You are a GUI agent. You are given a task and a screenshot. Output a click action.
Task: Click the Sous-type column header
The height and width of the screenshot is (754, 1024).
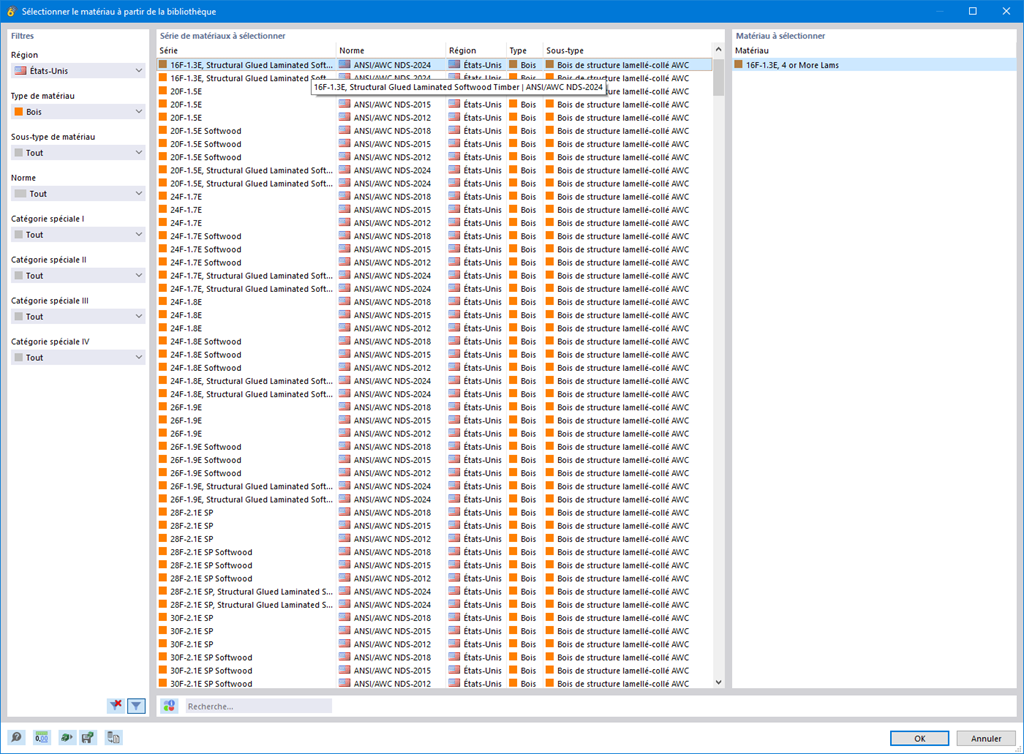click(627, 50)
